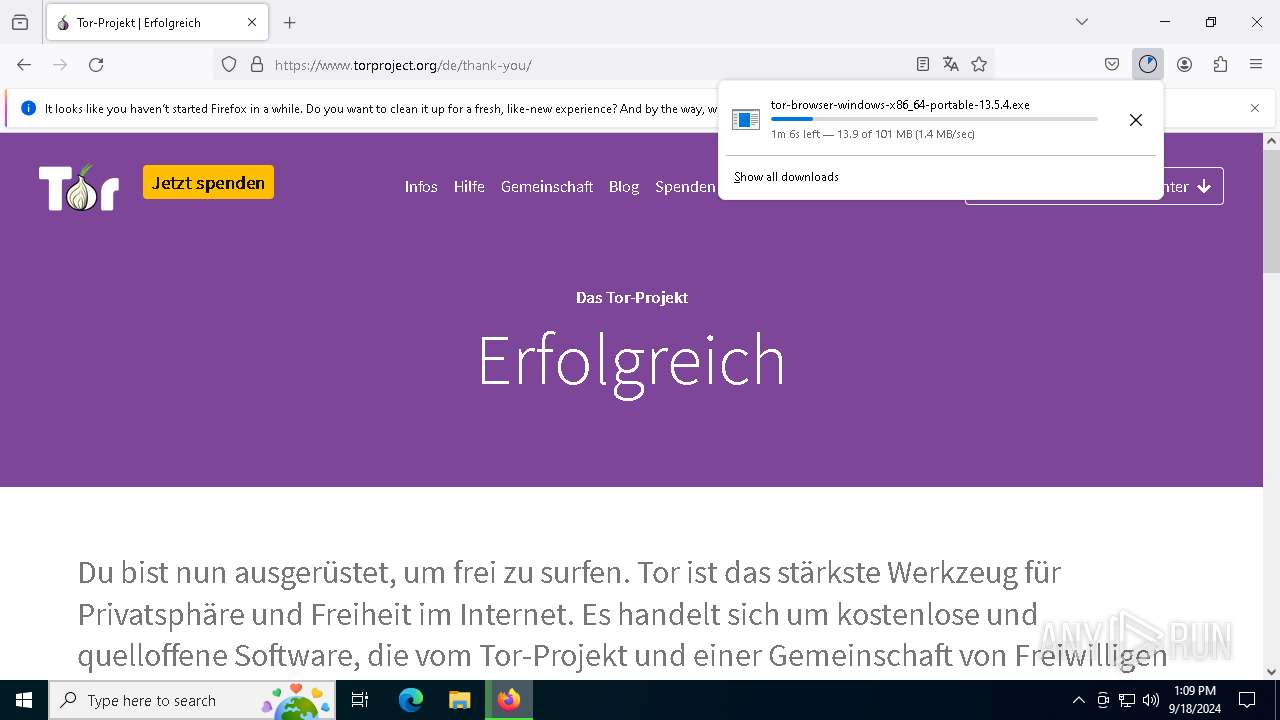Click the taskbar search box
The width and height of the screenshot is (1280, 720).
193,700
